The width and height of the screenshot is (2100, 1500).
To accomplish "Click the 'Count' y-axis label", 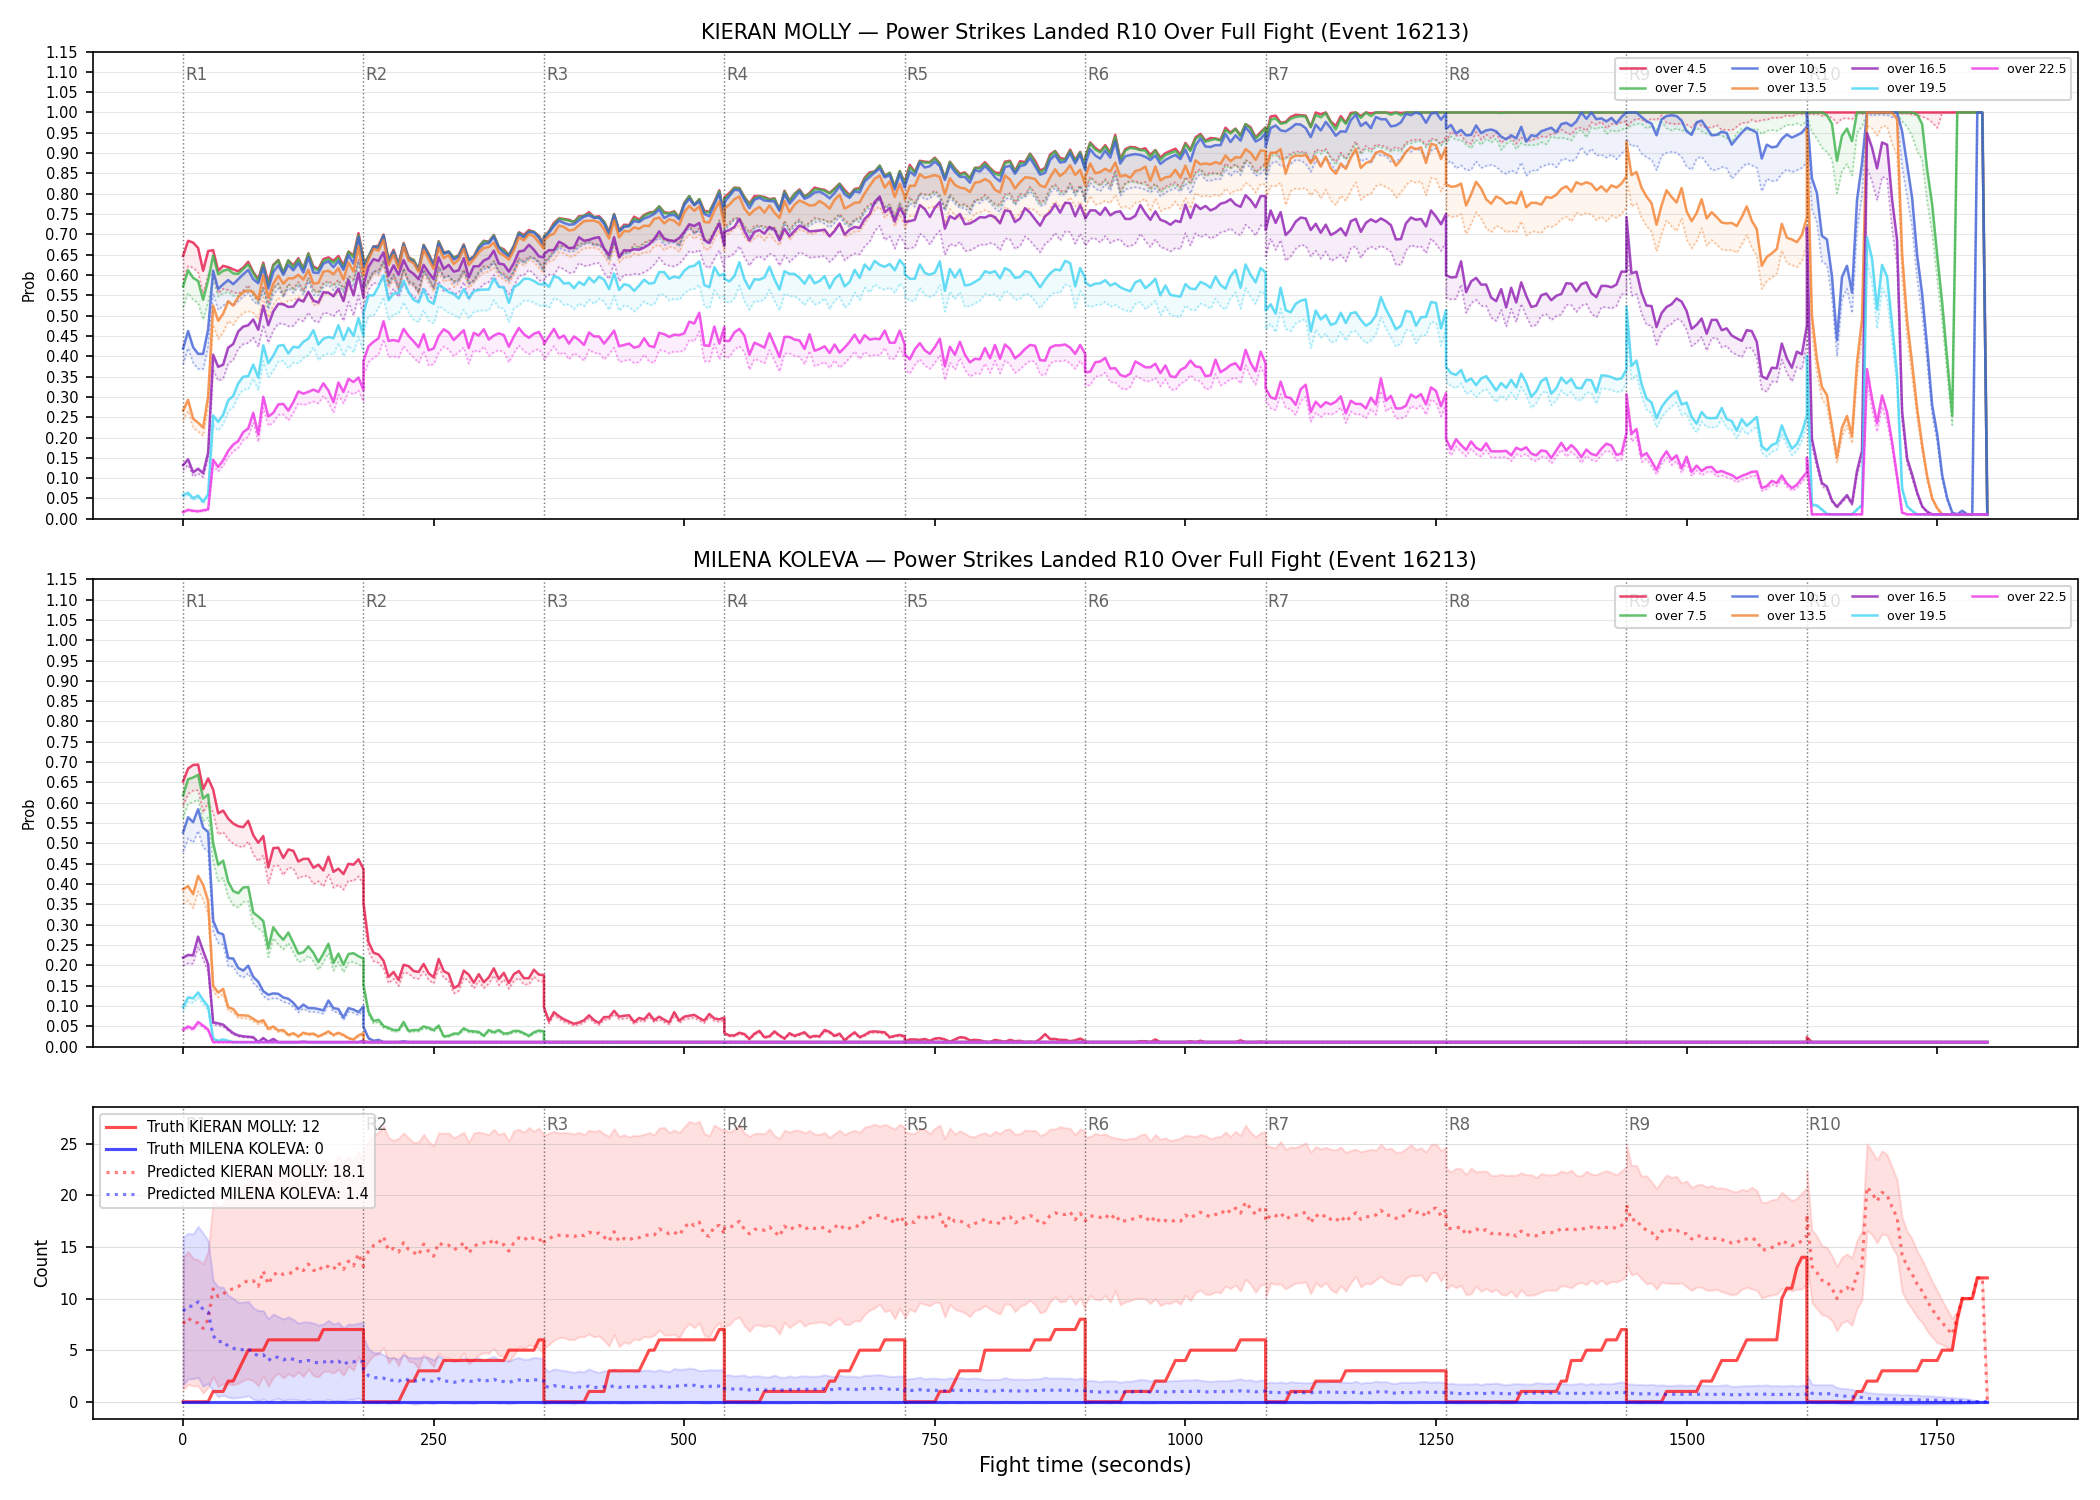I will pyautogui.click(x=41, y=1263).
